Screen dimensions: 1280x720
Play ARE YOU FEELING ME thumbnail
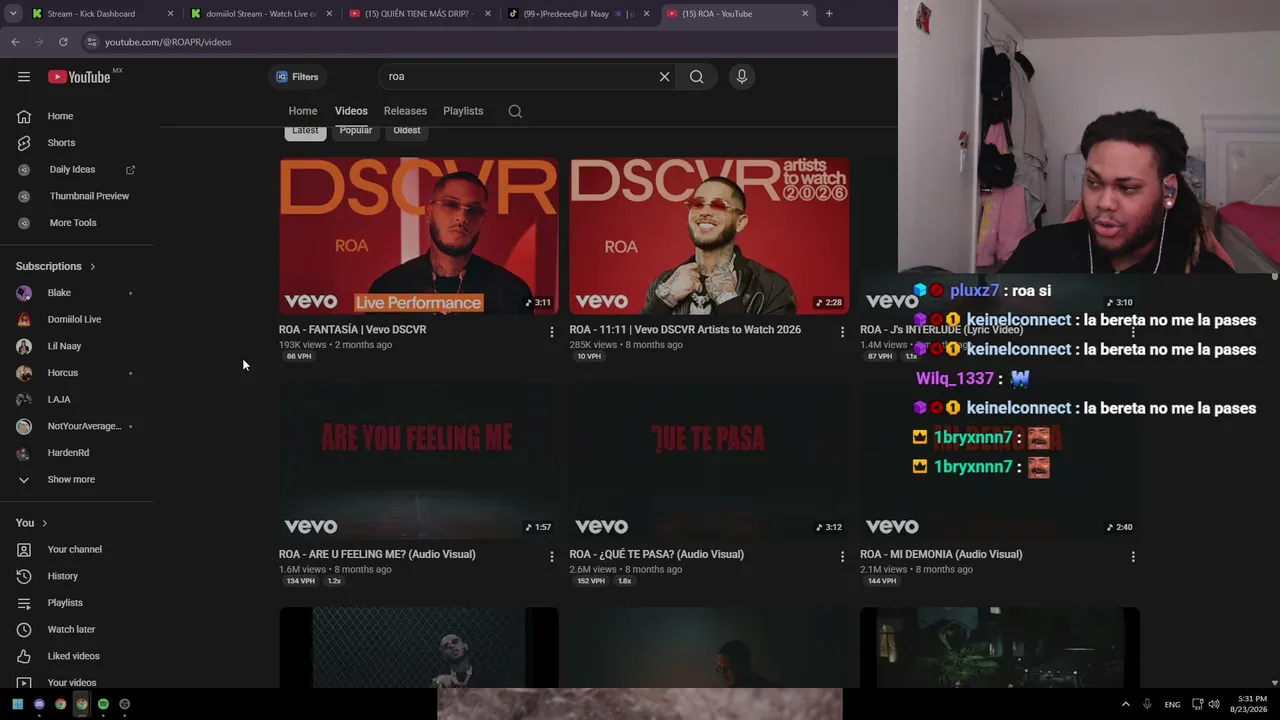pos(419,461)
